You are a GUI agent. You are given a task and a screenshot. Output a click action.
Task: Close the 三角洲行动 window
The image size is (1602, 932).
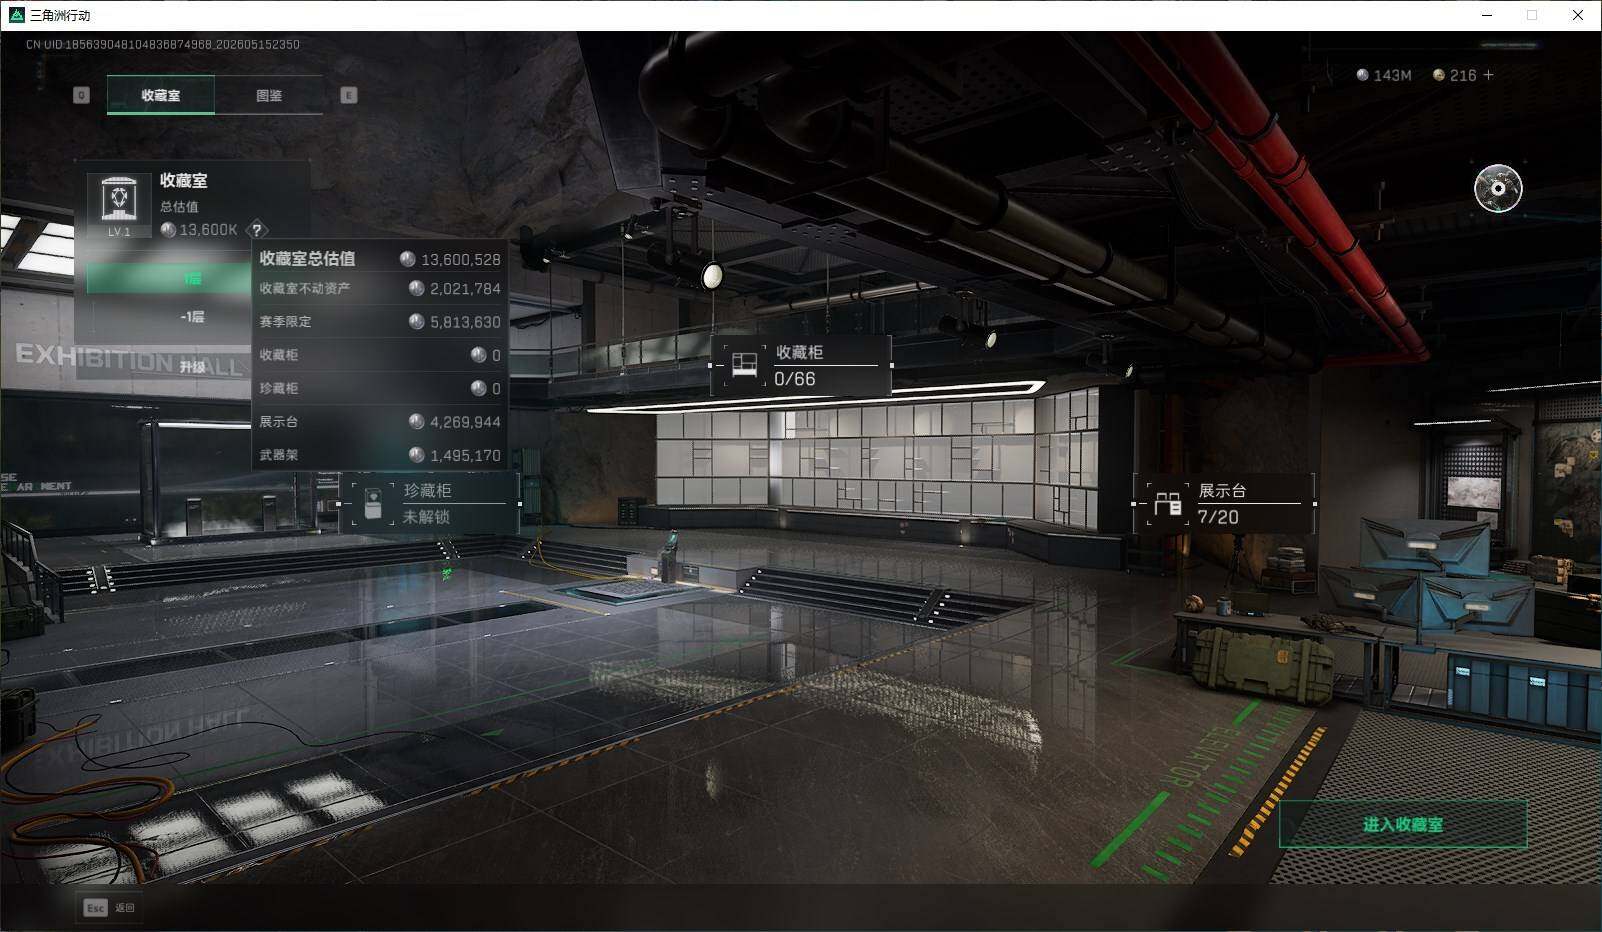pyautogui.click(x=1578, y=15)
